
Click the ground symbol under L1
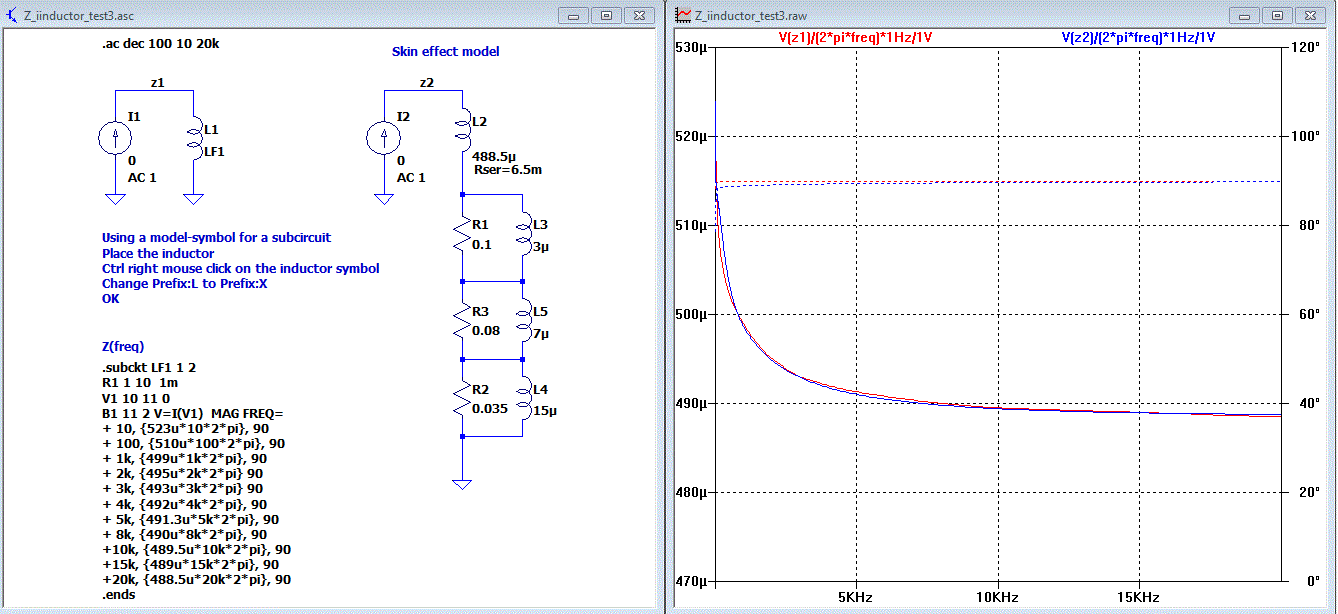(195, 199)
